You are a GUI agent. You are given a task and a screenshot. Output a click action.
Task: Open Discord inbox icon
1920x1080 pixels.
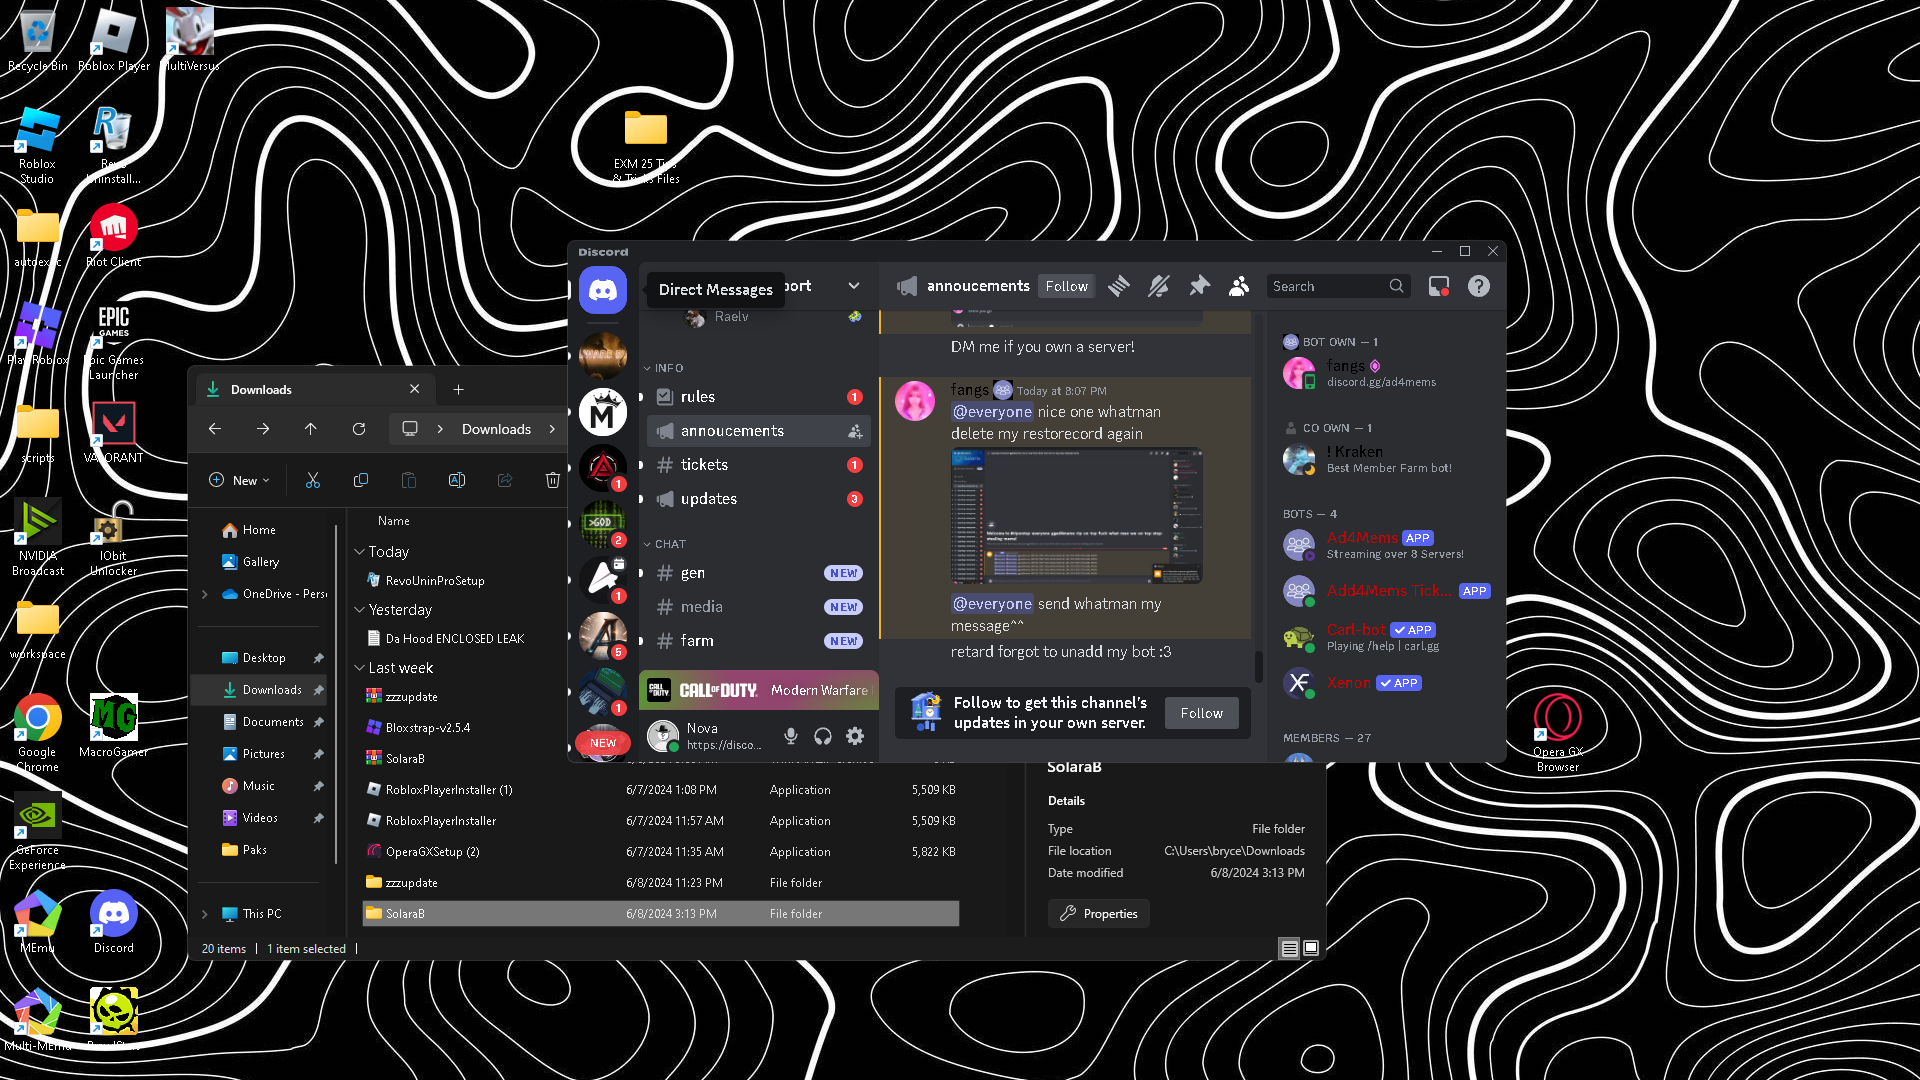pyautogui.click(x=1439, y=286)
